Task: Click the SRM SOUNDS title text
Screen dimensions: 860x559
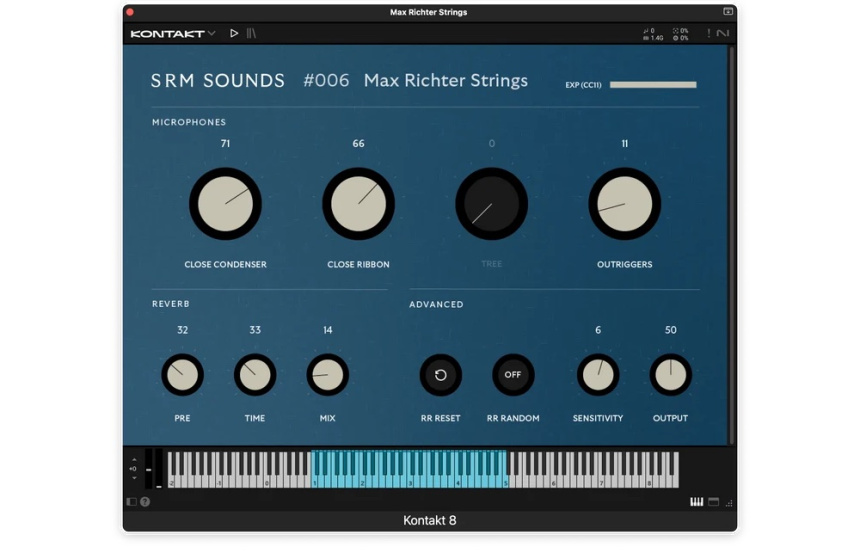Action: pyautogui.click(x=218, y=81)
